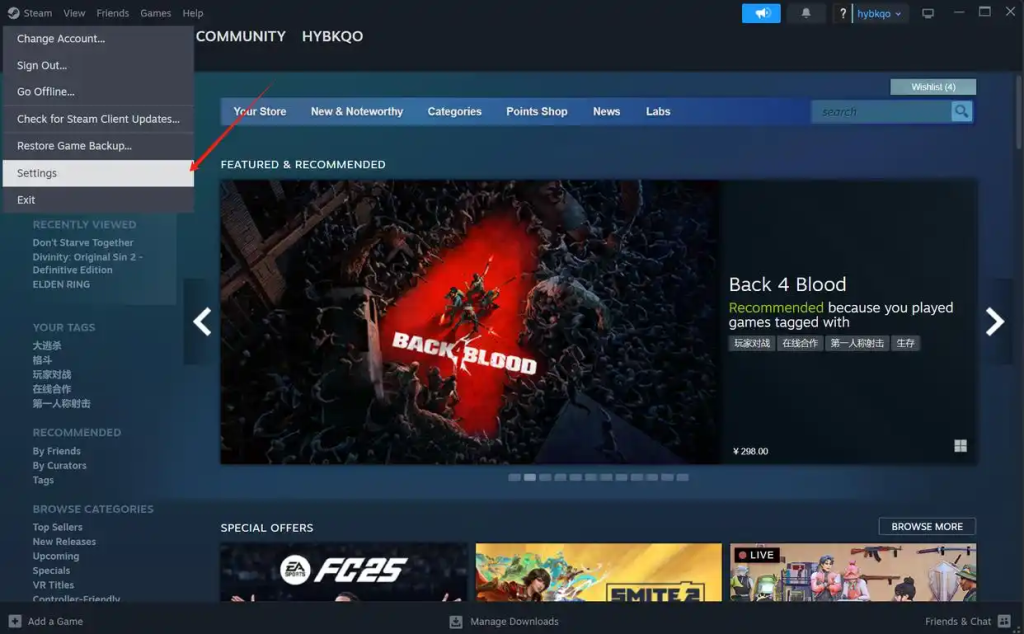Open Don't Starve Together from recently viewed
The image size is (1024, 634).
pos(83,242)
